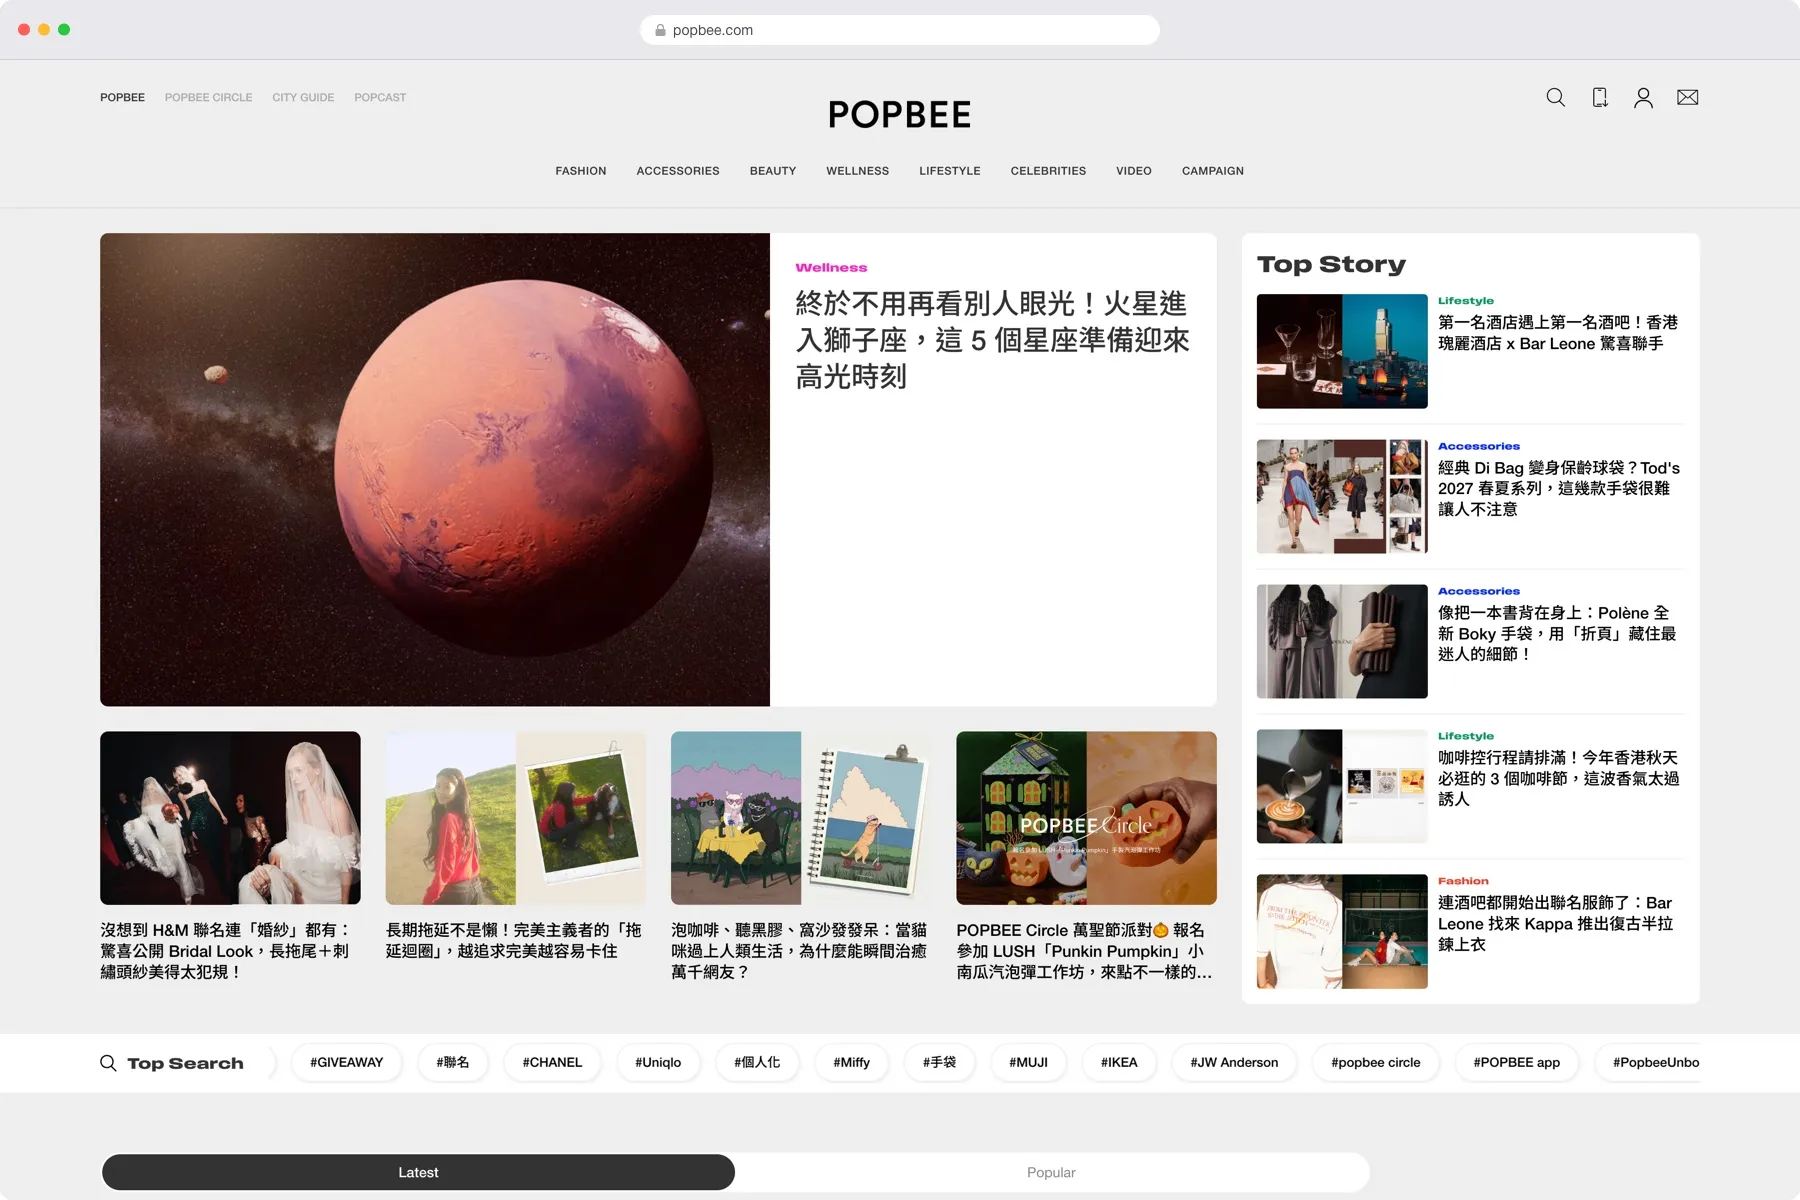1800x1200 pixels.
Task: Go to POPBEE CIRCLE site link
Action: pyautogui.click(x=208, y=98)
